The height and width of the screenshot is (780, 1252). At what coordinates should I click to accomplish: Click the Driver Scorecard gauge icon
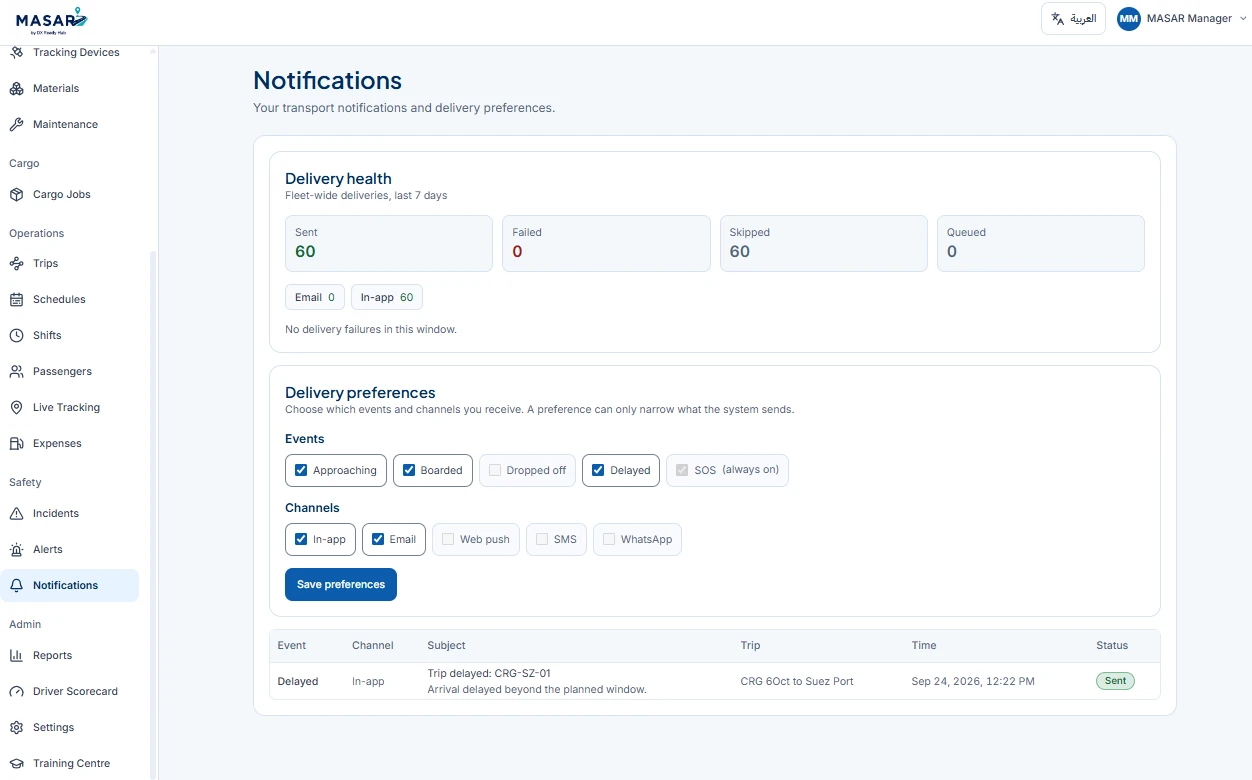click(16, 691)
